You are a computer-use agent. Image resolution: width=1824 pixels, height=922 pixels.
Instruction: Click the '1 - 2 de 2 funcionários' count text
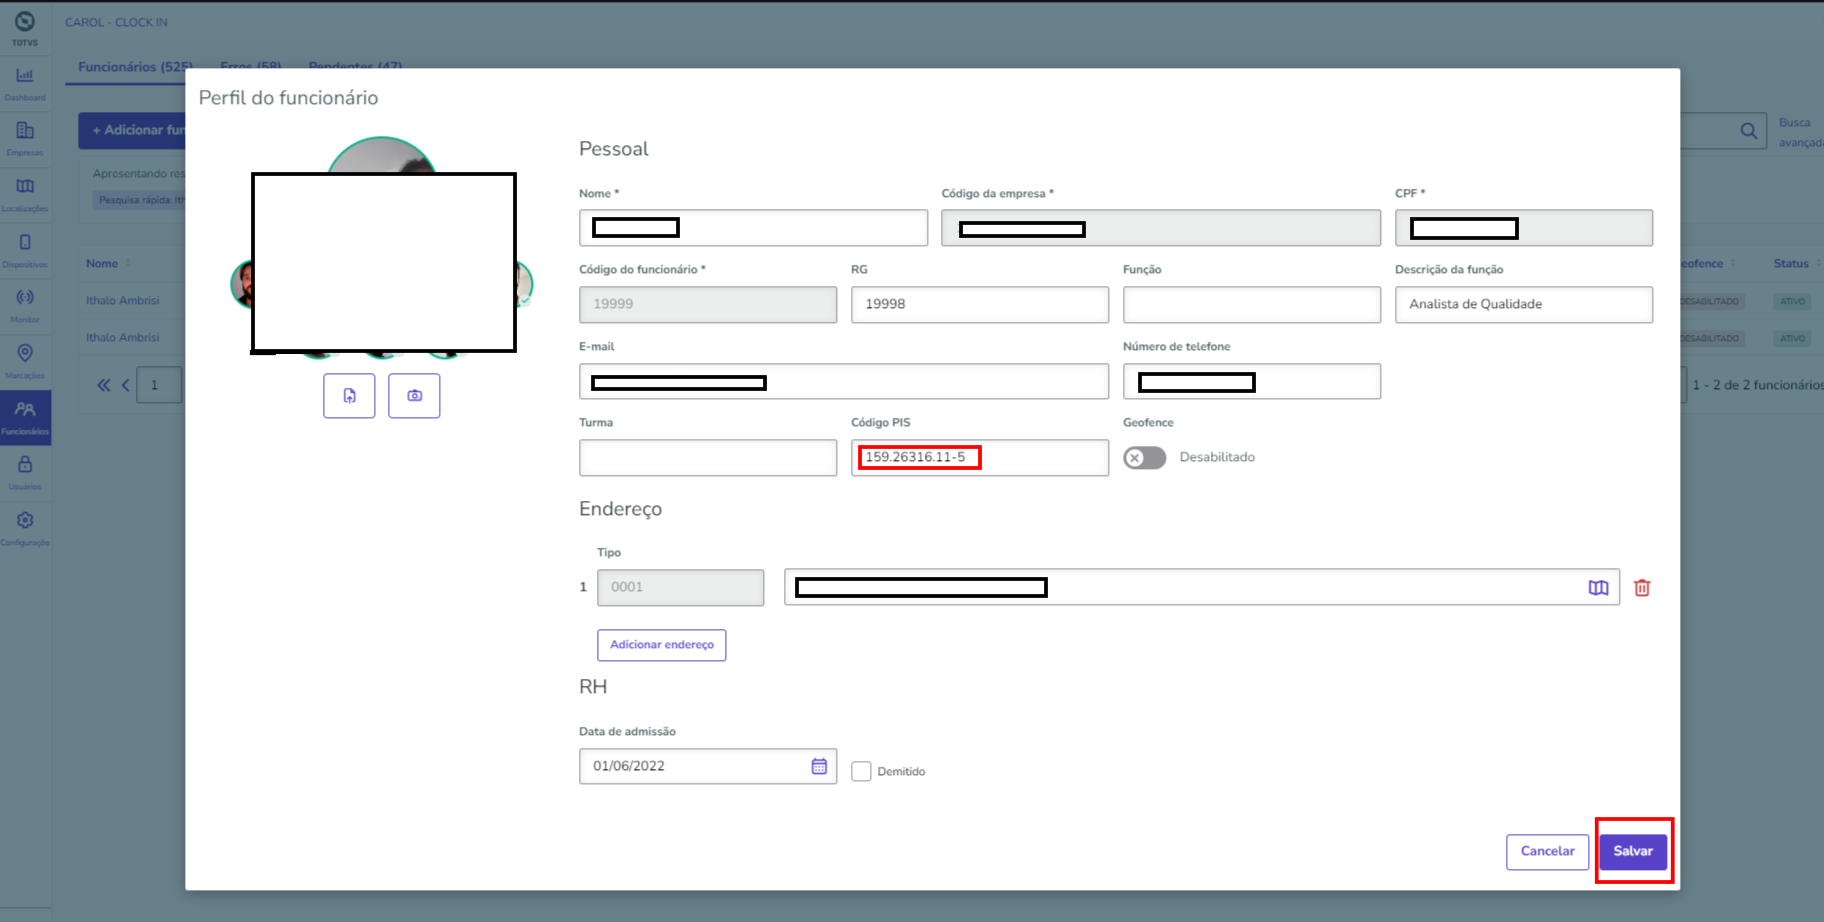[x=1758, y=385]
